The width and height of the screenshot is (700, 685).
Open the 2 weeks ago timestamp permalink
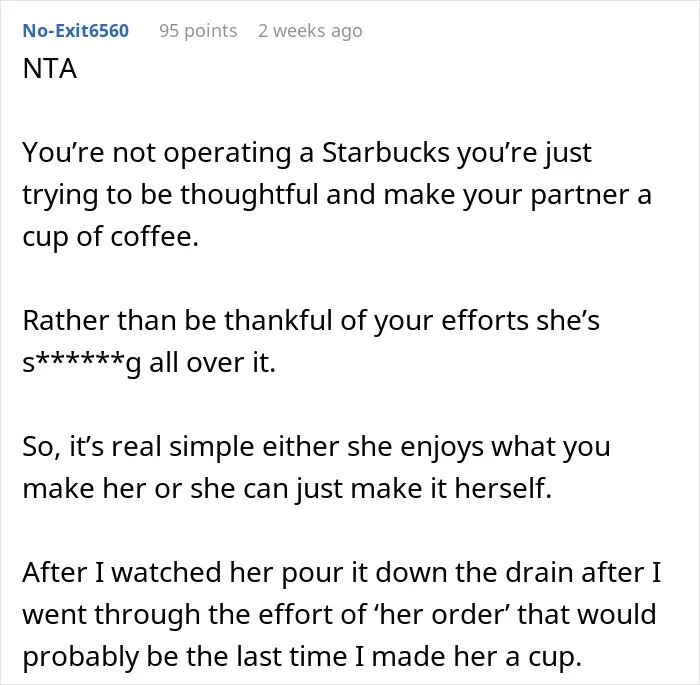point(310,31)
